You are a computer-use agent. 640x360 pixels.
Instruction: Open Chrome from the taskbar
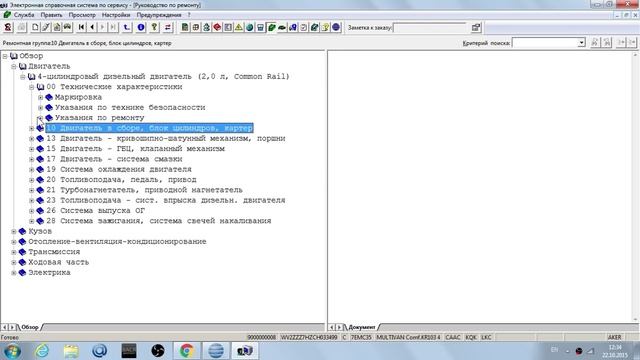click(x=187, y=350)
